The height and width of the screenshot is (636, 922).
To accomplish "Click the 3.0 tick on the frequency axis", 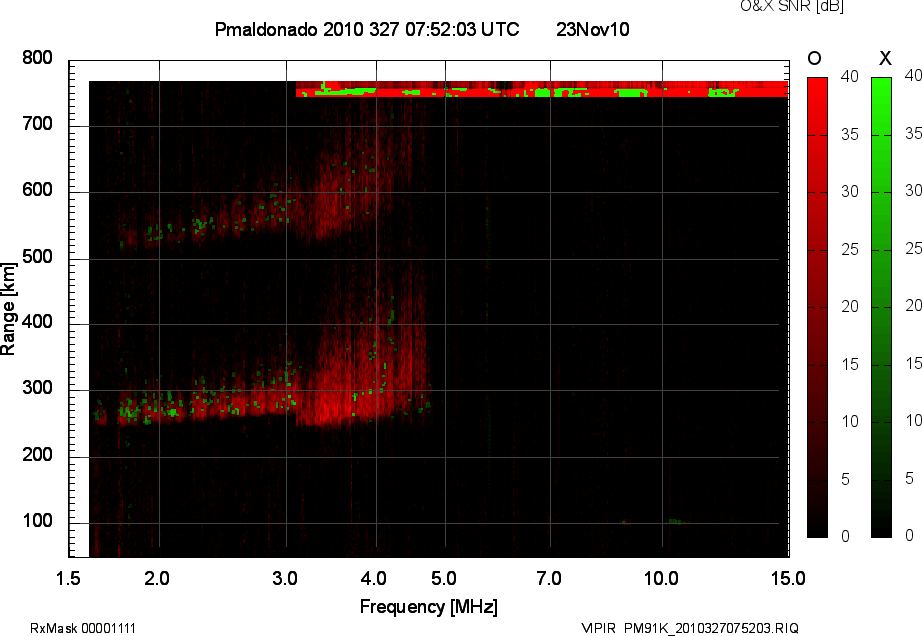I will click(x=285, y=578).
